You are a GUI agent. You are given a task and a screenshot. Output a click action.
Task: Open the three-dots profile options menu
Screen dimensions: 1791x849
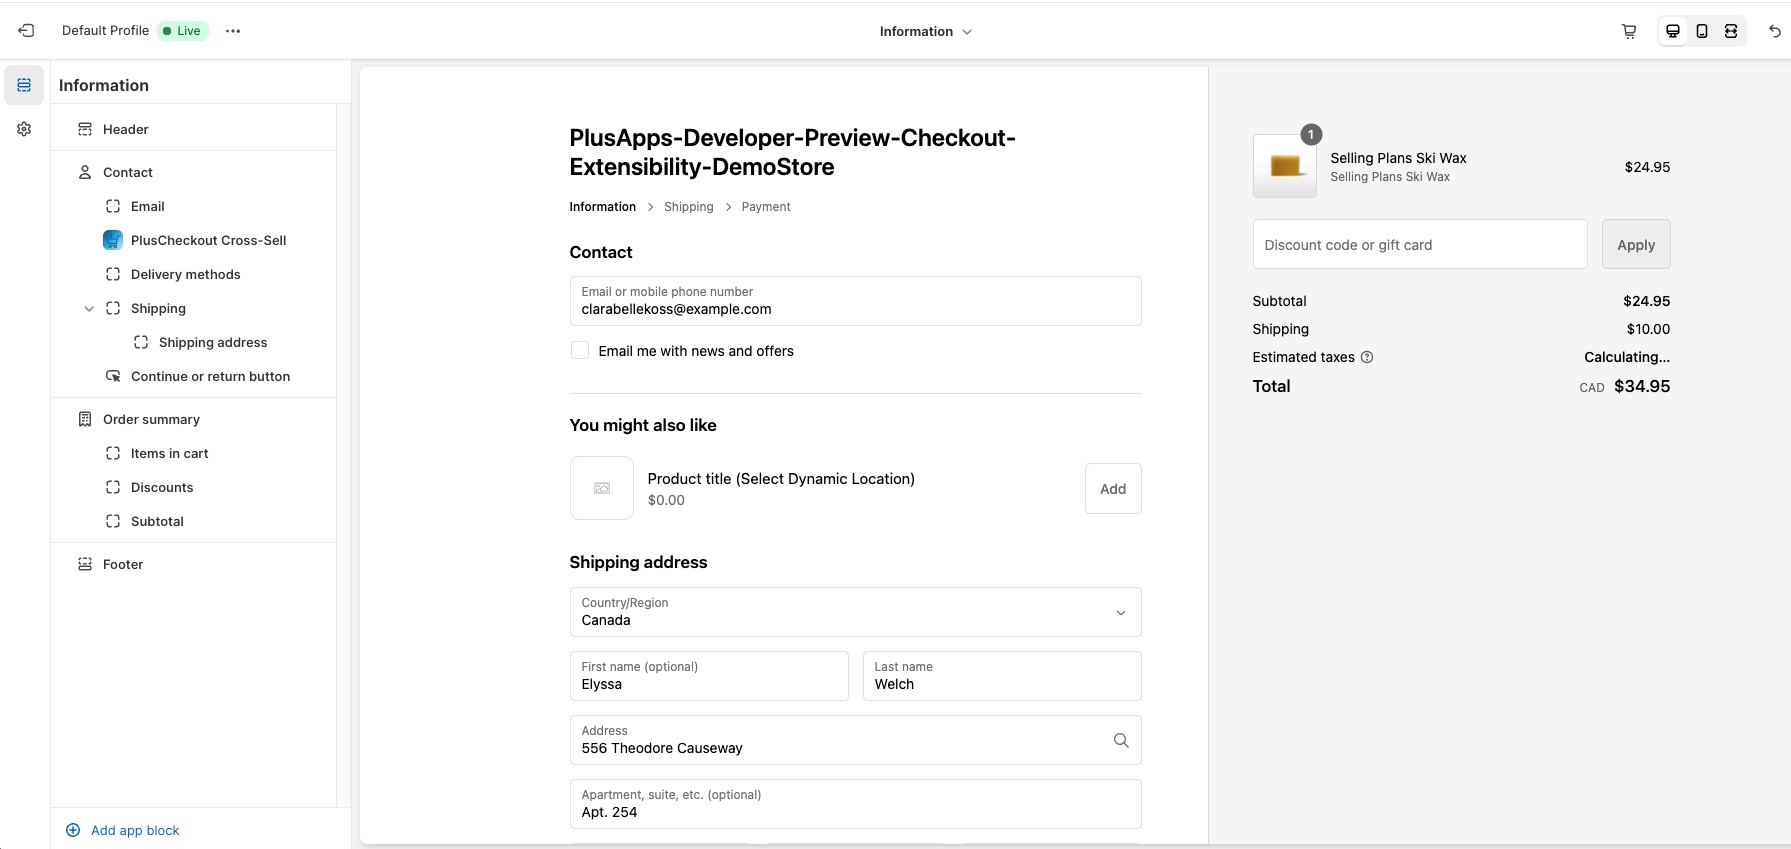(x=233, y=31)
